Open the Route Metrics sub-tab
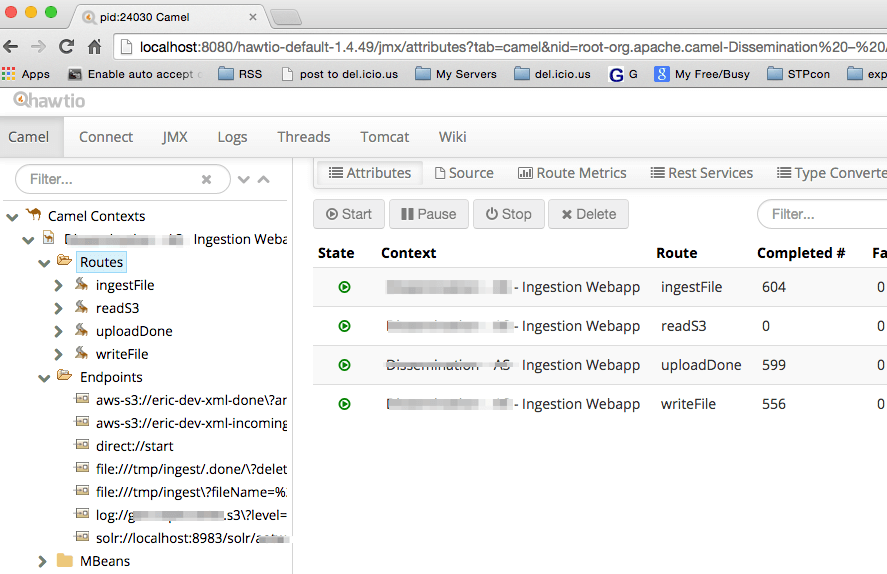 click(x=572, y=173)
